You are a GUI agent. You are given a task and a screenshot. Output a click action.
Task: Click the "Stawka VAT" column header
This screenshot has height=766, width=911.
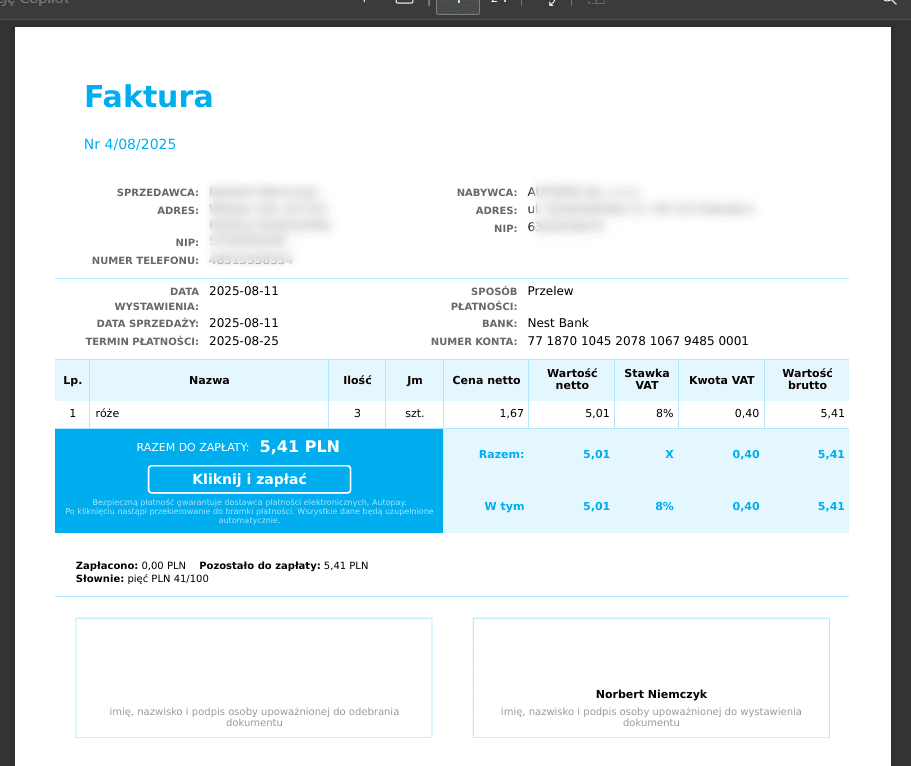pyautogui.click(x=646, y=380)
